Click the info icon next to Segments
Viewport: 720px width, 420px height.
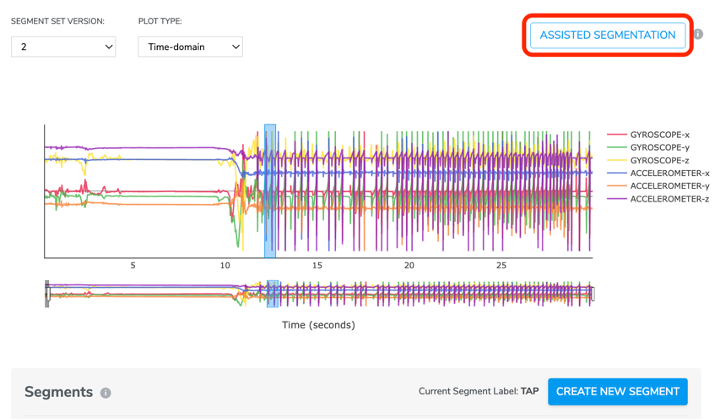(106, 393)
